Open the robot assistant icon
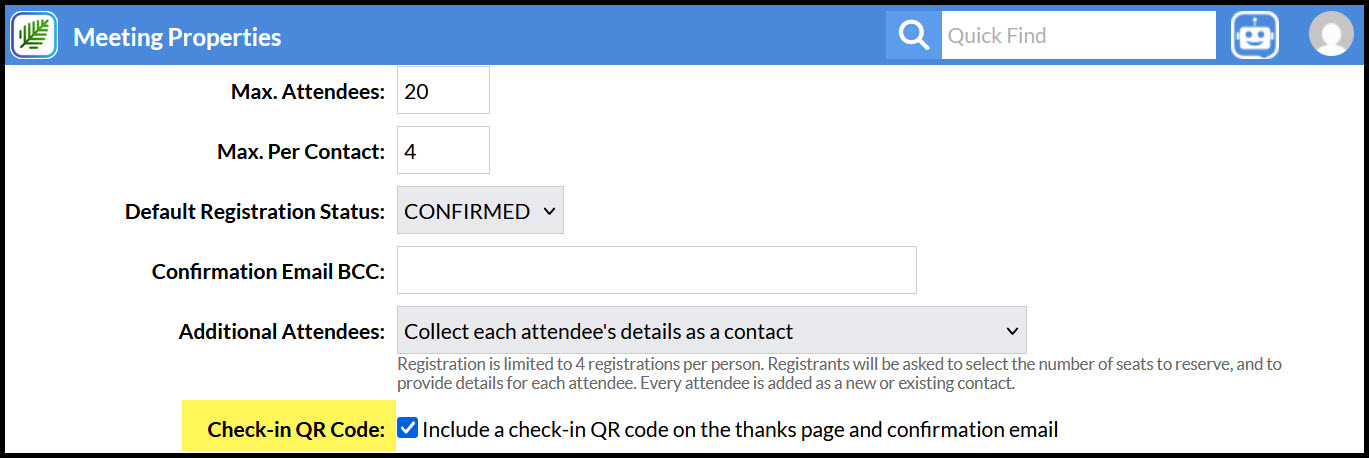1369x458 pixels. point(1255,36)
